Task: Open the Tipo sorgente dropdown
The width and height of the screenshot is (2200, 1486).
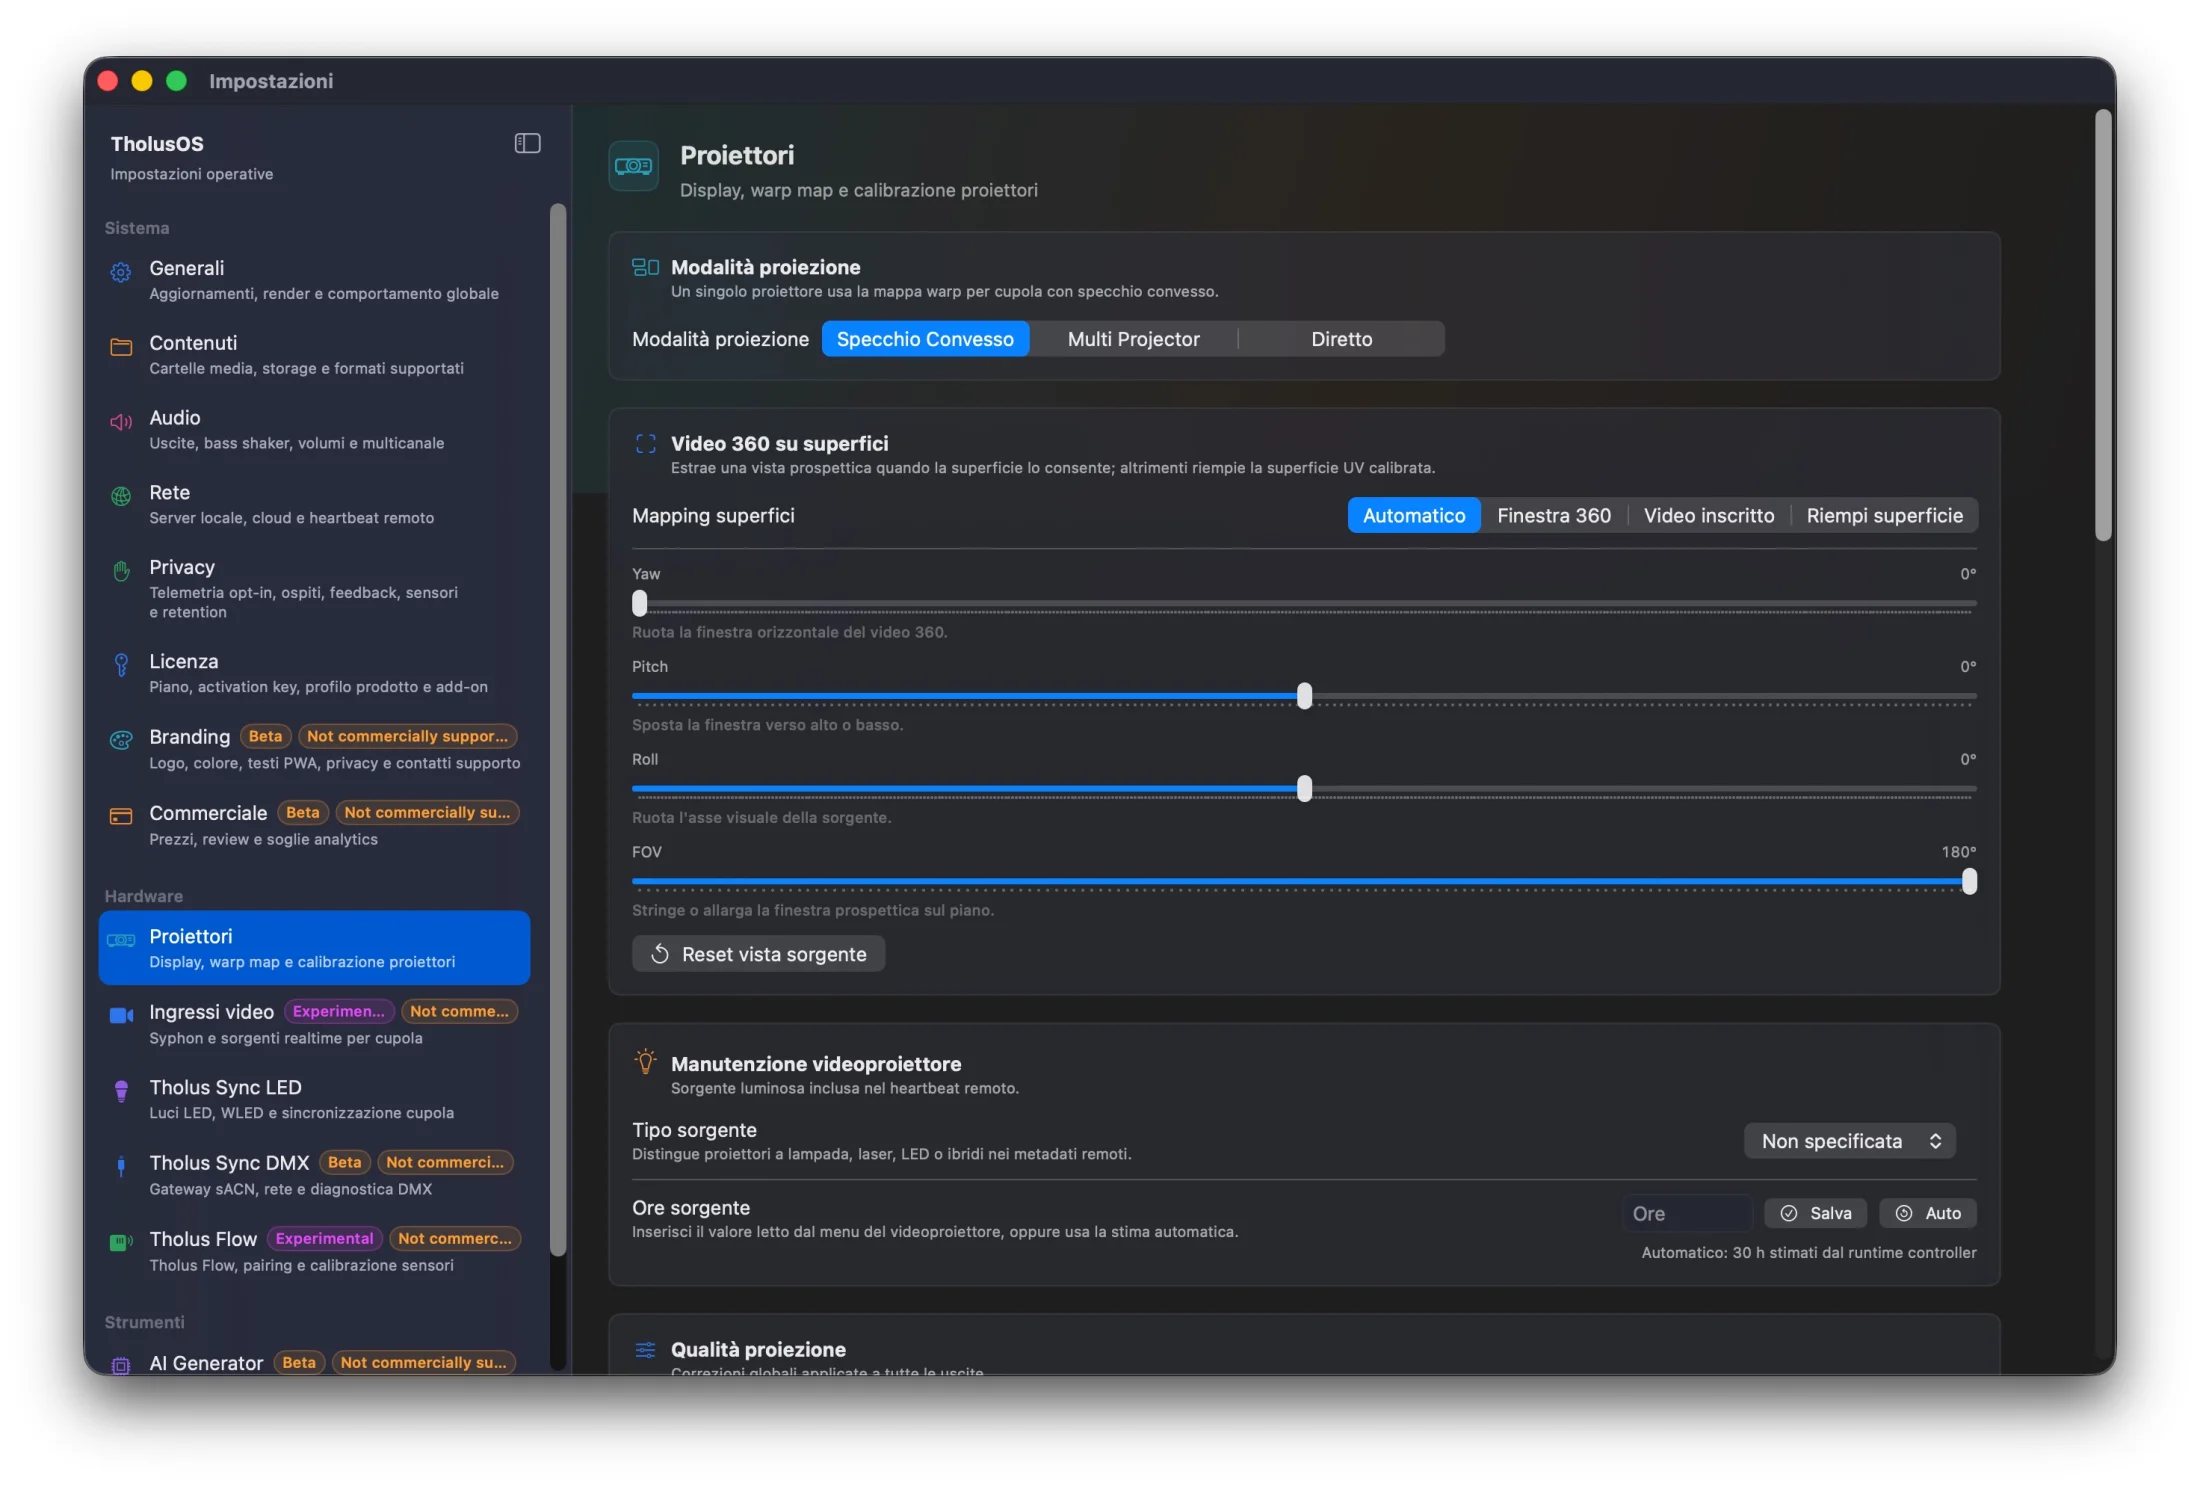Action: [x=1849, y=1141]
